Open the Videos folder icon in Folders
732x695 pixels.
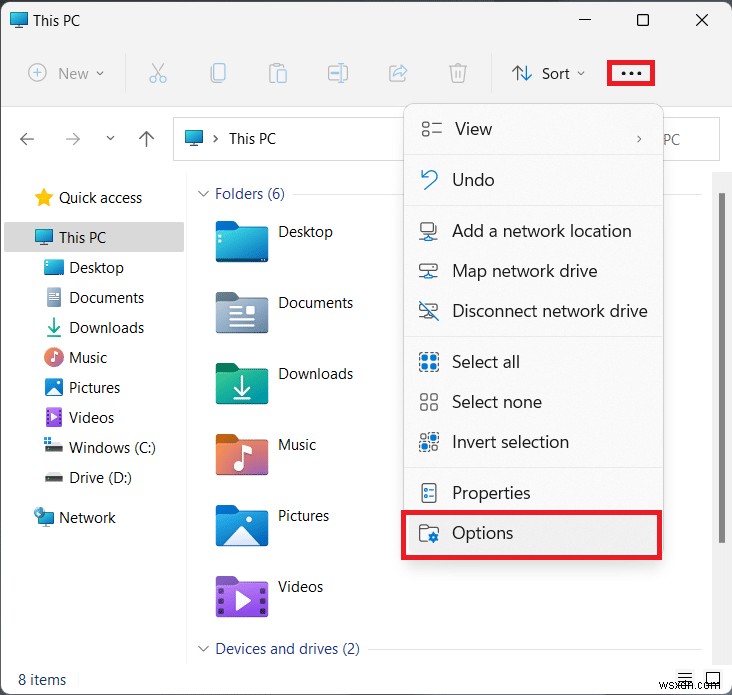point(242,597)
